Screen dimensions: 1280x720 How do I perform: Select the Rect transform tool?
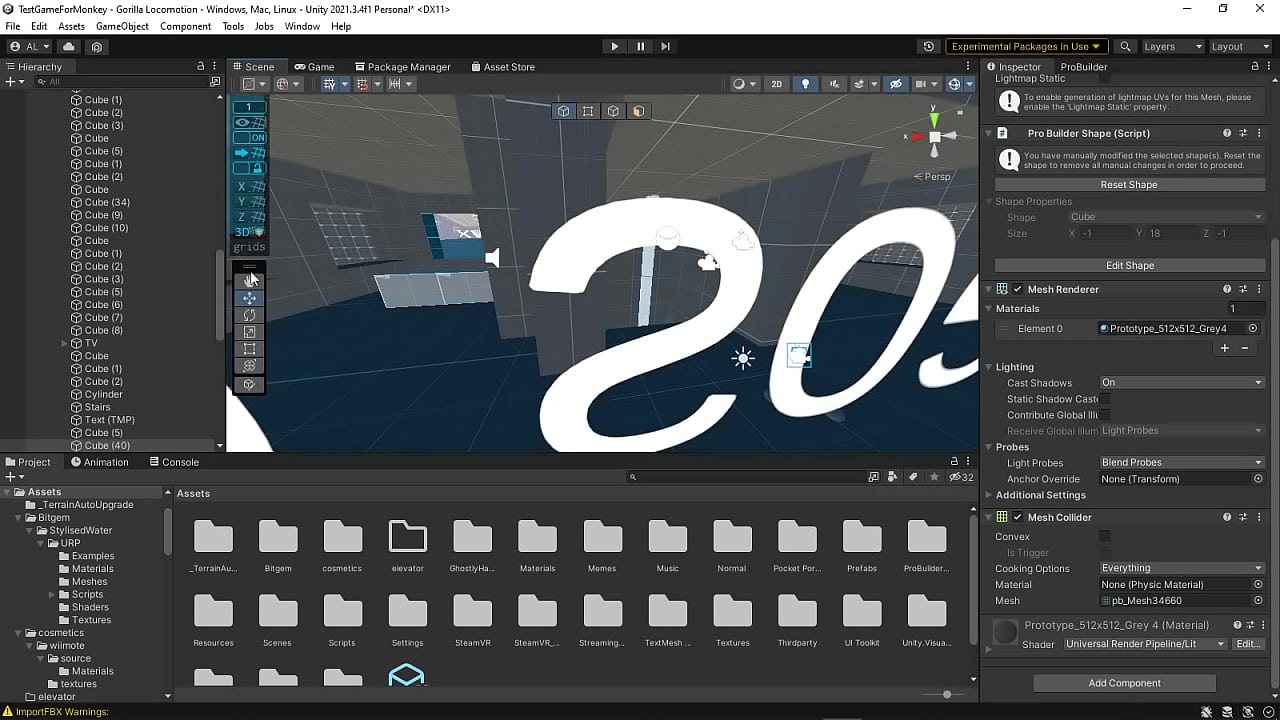tap(249, 349)
